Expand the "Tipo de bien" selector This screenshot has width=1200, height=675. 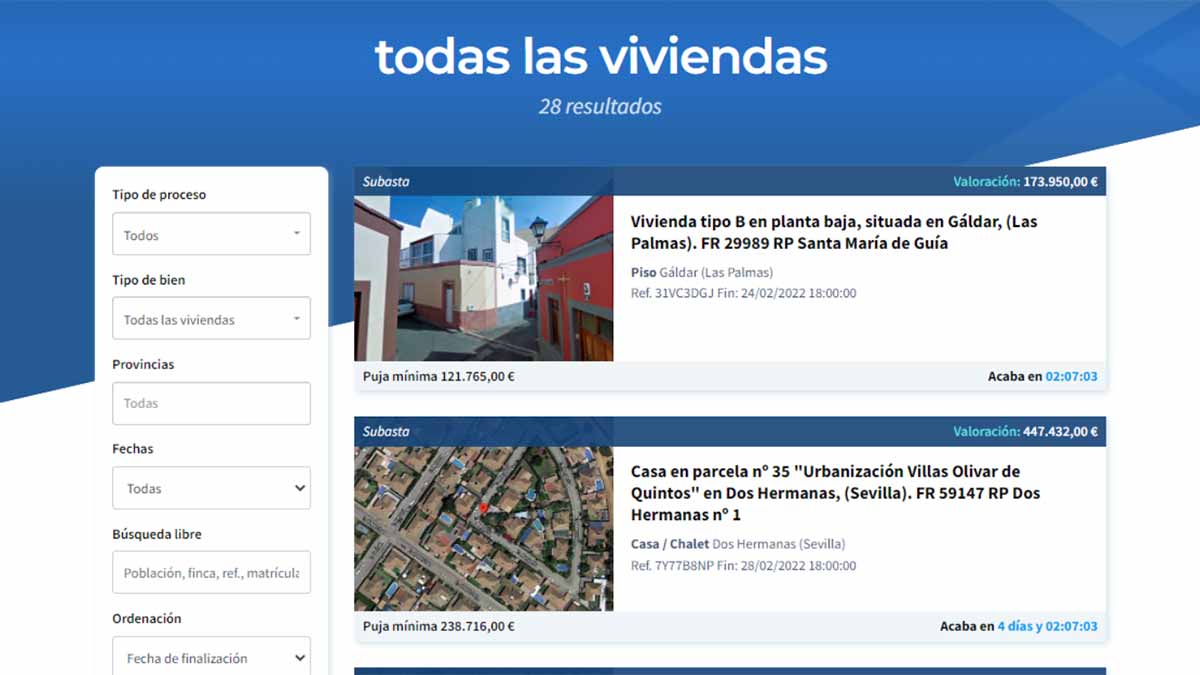211,318
